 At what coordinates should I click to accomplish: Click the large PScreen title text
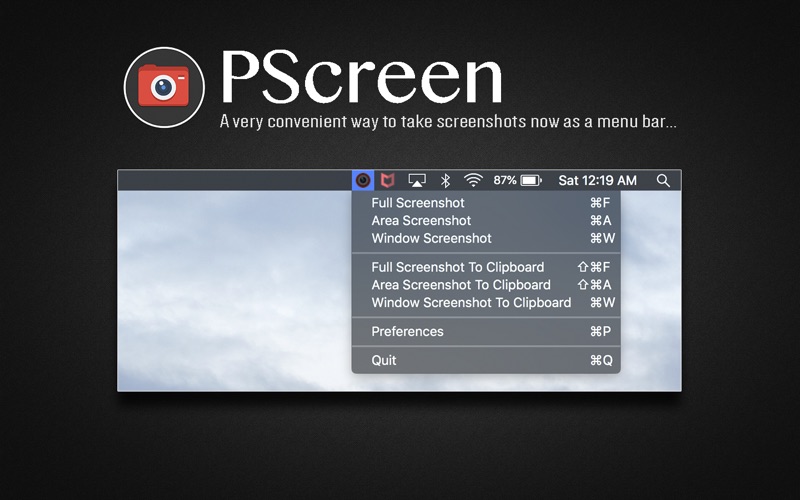coord(362,77)
